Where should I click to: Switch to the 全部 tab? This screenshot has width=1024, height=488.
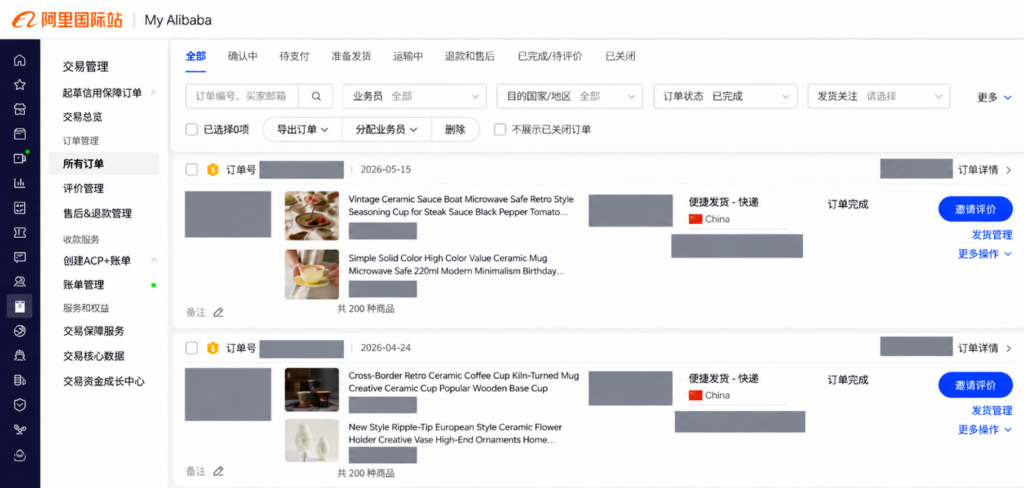click(x=195, y=56)
